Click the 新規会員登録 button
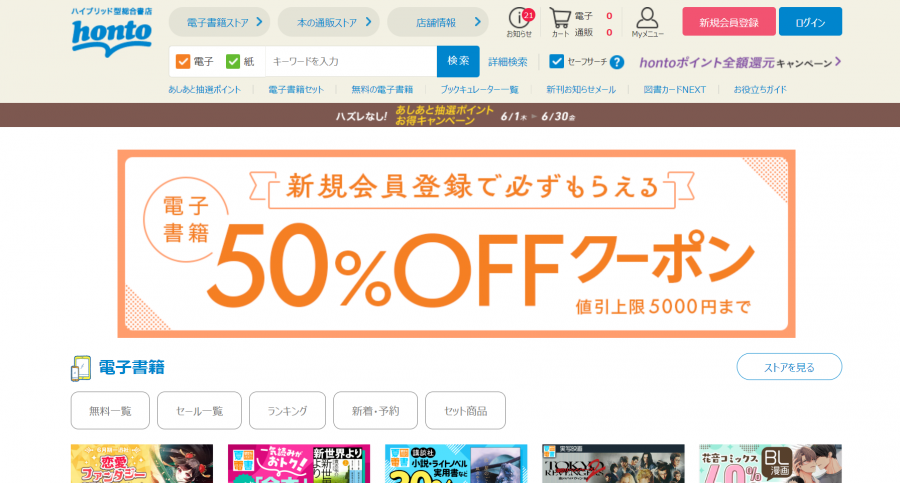The image size is (900, 483). (x=729, y=22)
